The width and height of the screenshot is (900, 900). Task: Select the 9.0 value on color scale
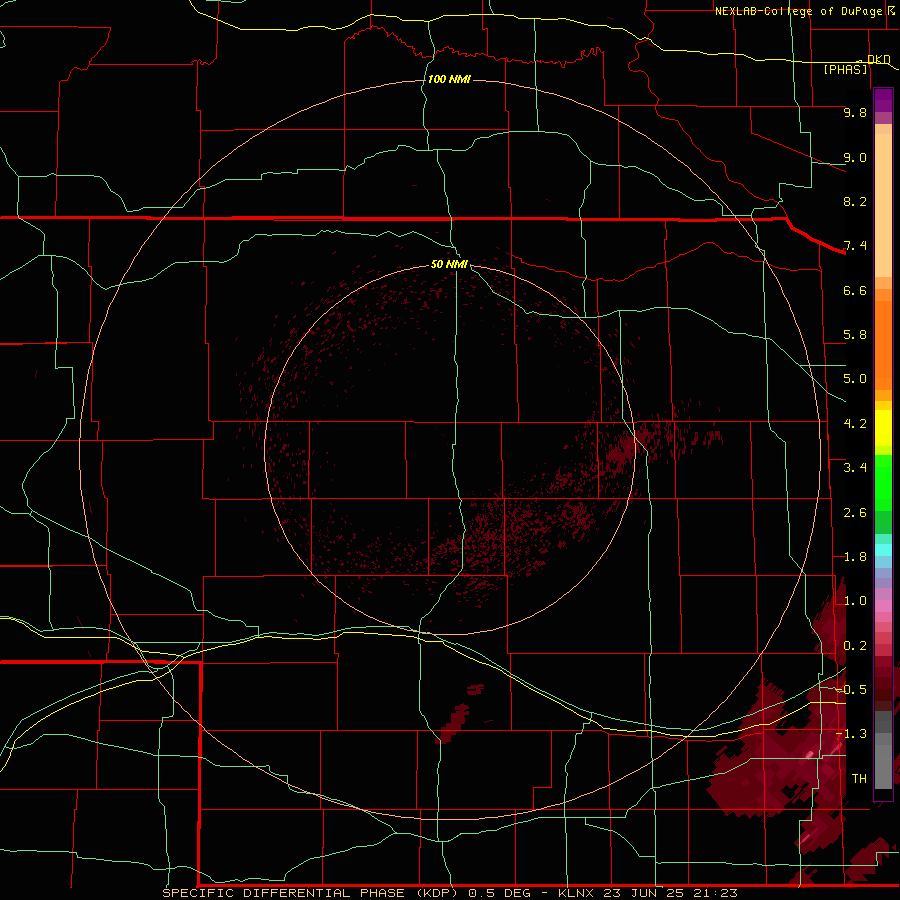point(855,157)
